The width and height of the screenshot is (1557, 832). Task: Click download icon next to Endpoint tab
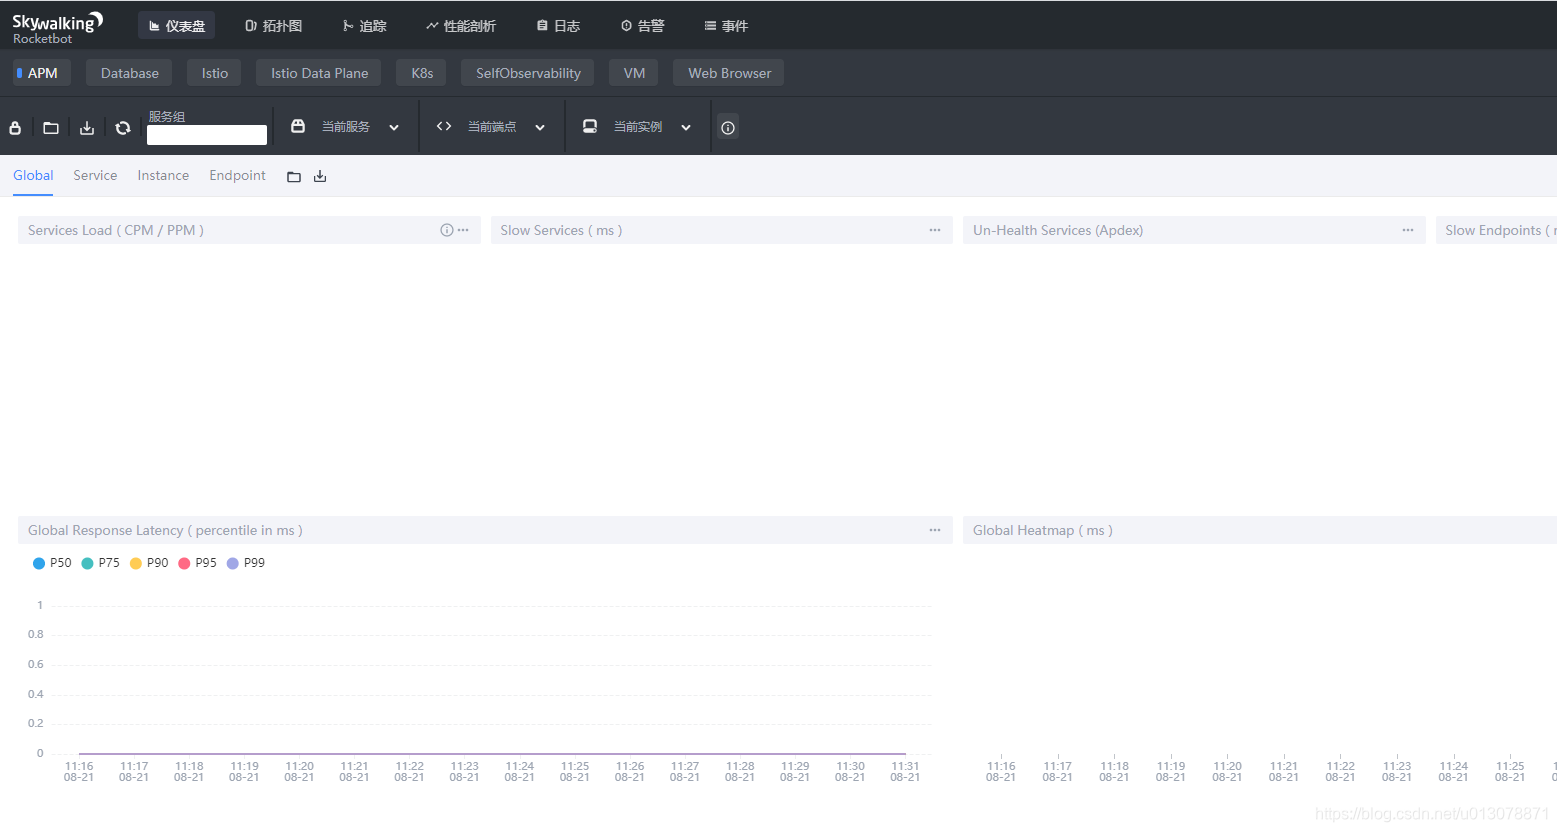click(320, 177)
